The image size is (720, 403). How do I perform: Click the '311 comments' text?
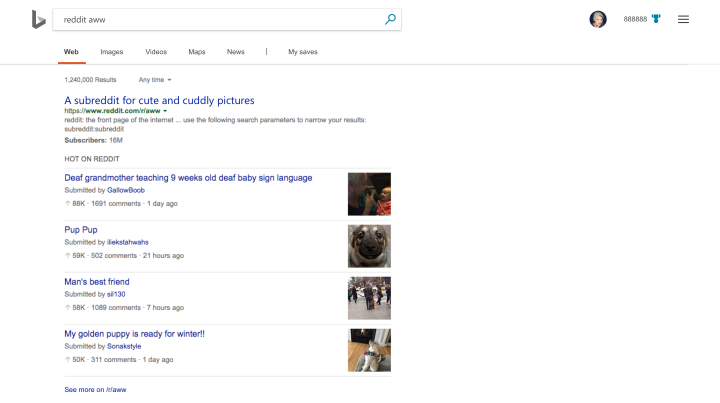(113, 359)
